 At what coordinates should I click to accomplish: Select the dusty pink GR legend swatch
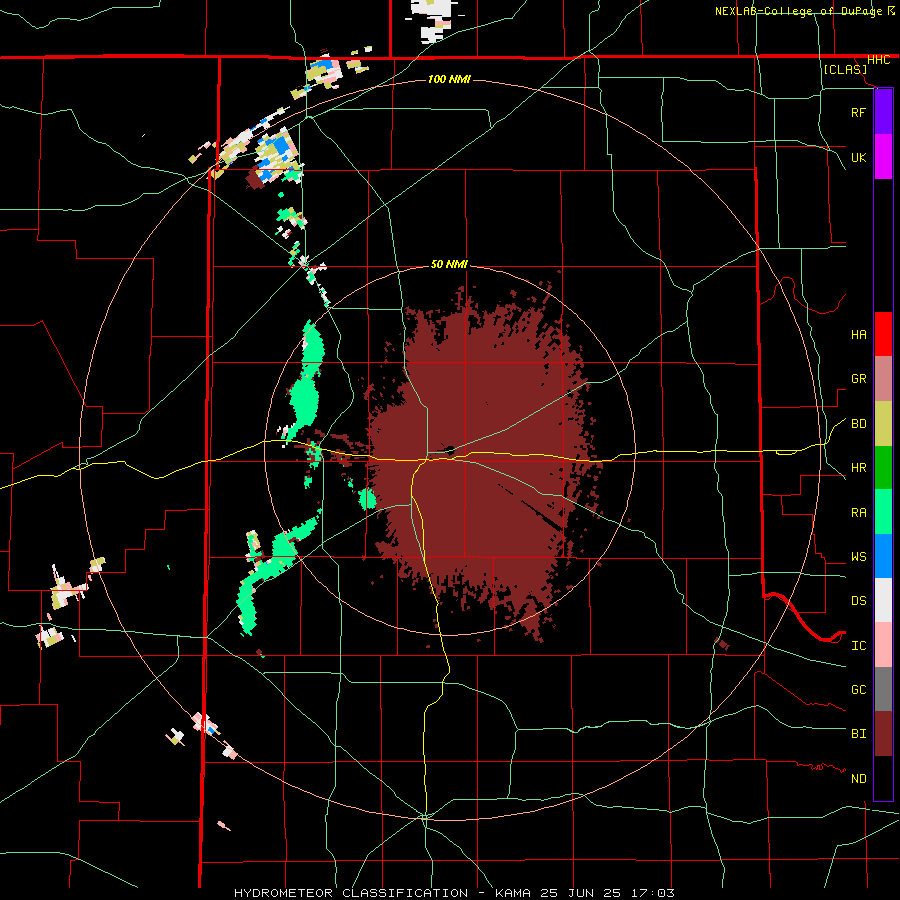point(883,378)
